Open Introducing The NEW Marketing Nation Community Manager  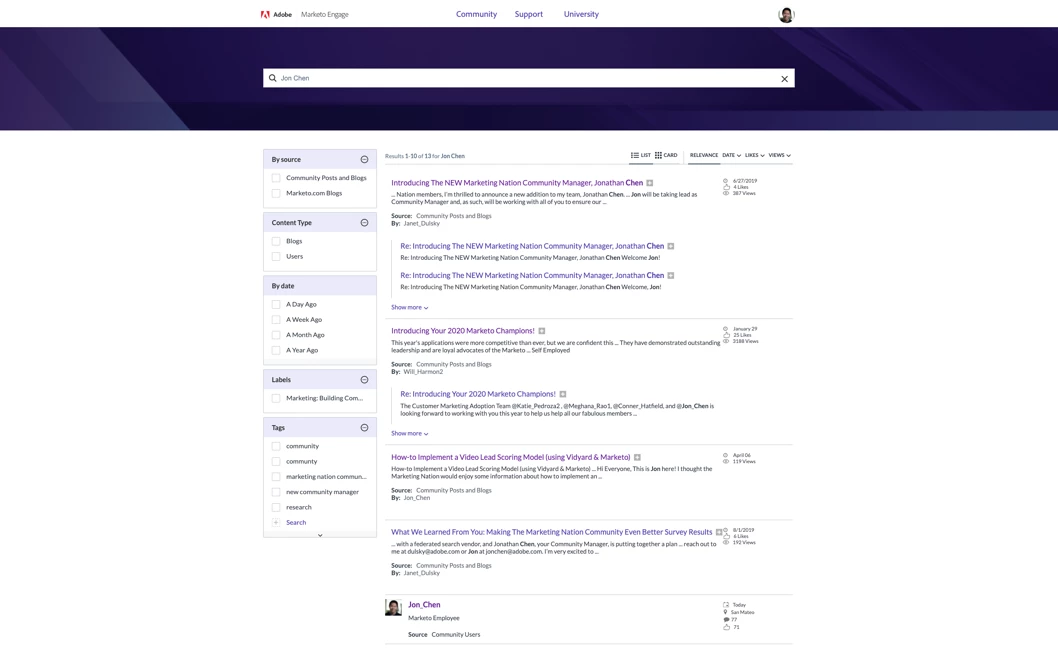[517, 183]
